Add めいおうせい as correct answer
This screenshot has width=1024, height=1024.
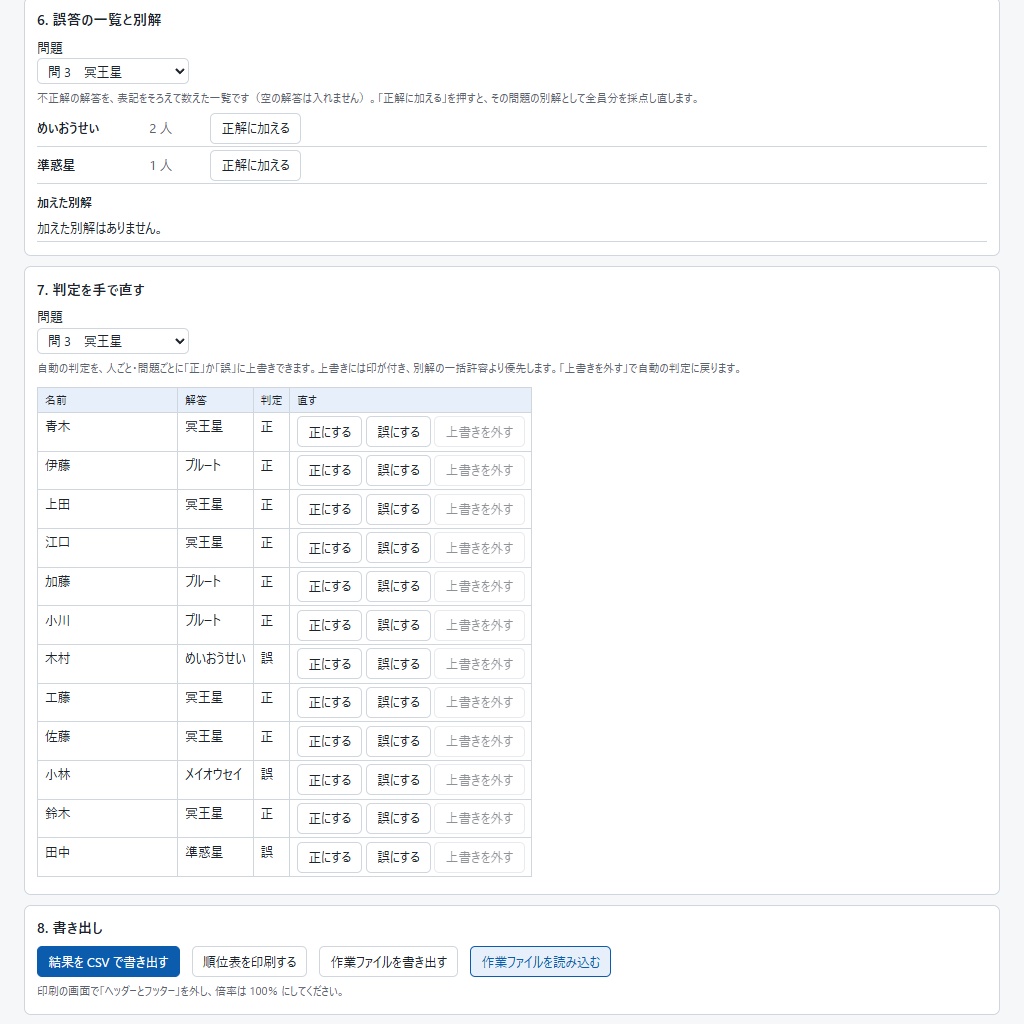(255, 128)
